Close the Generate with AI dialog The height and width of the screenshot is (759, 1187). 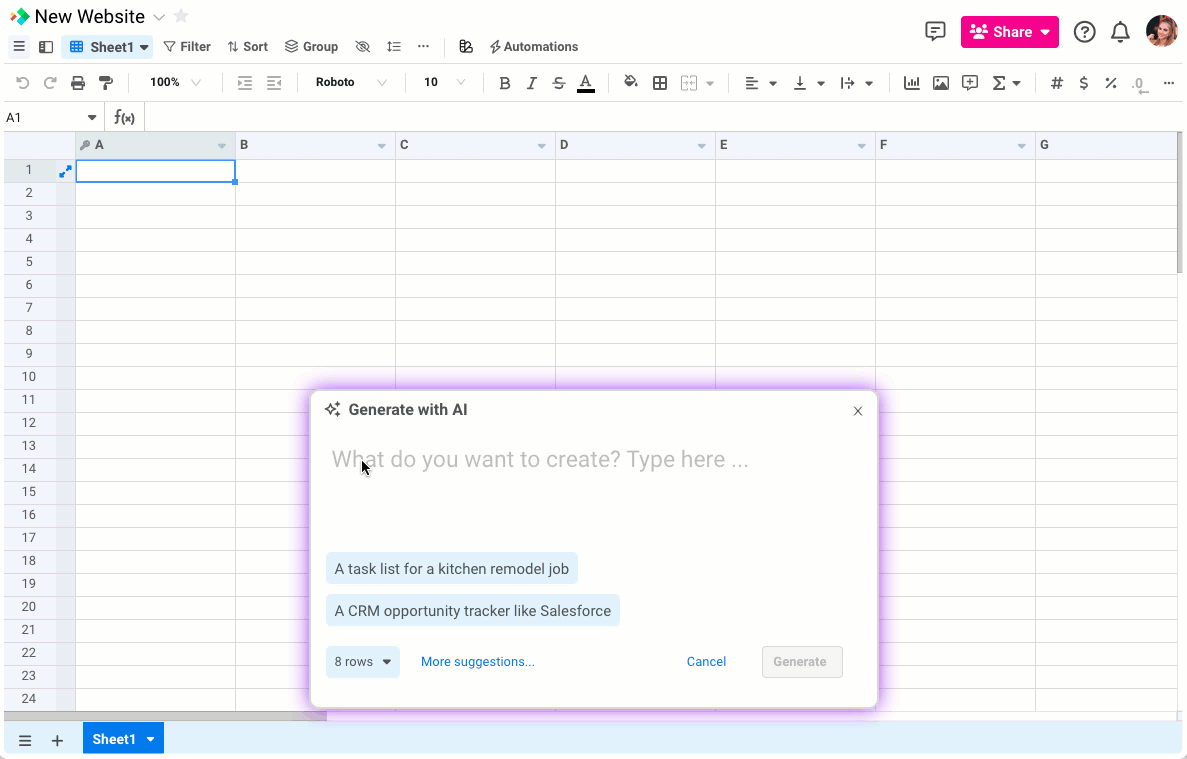pyautogui.click(x=858, y=411)
